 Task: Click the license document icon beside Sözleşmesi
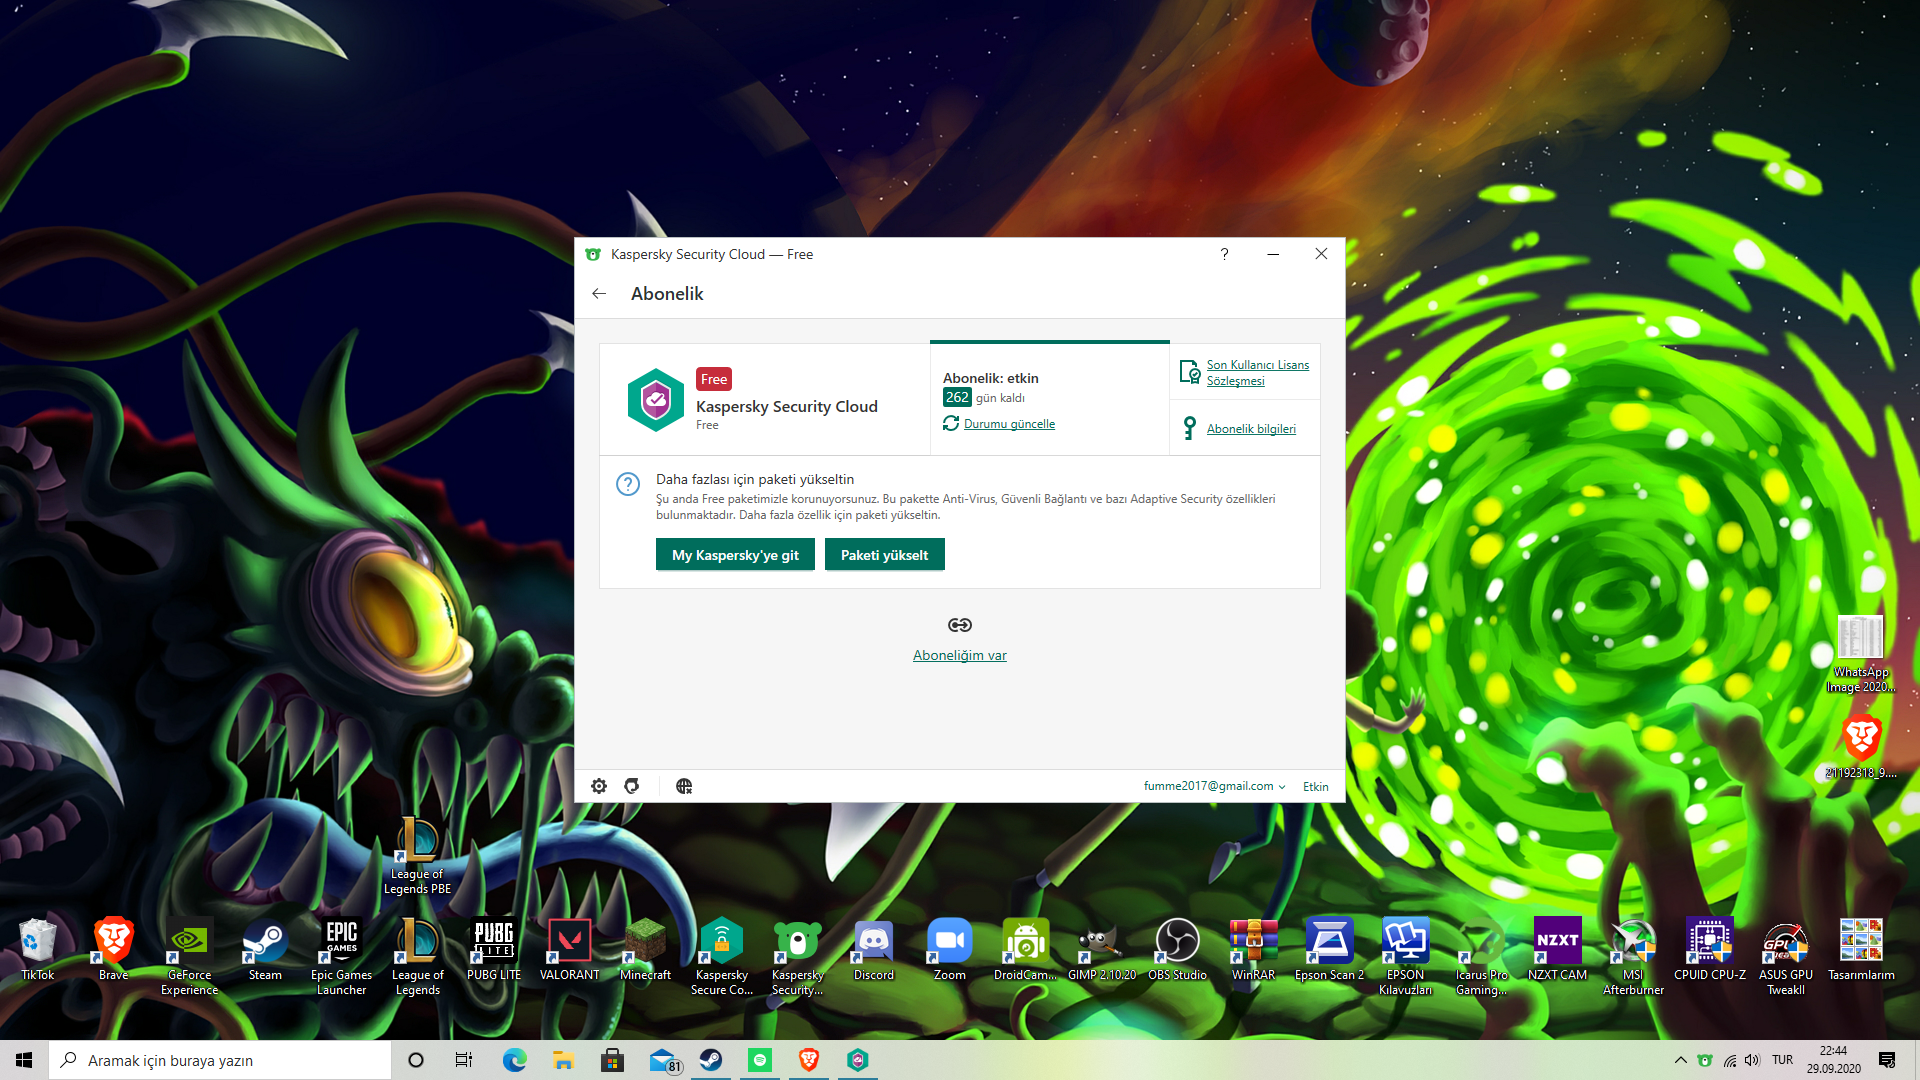(1189, 372)
